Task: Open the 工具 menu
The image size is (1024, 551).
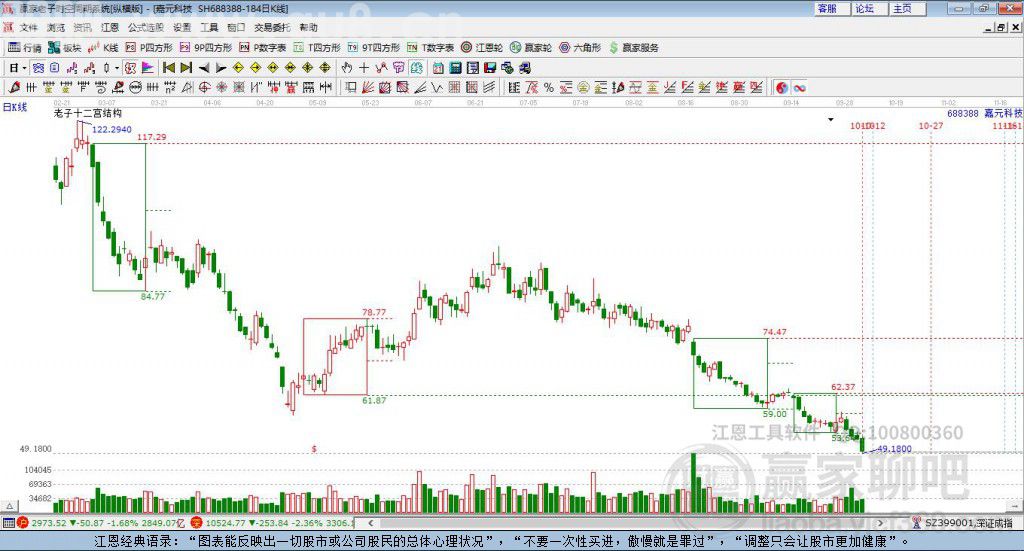Action: pyautogui.click(x=209, y=27)
